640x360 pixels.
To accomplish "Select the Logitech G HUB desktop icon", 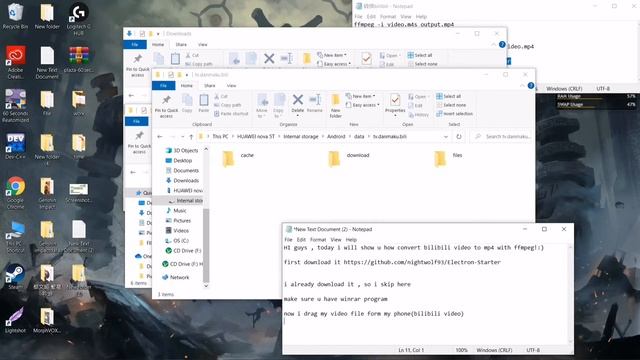I will (x=78, y=19).
